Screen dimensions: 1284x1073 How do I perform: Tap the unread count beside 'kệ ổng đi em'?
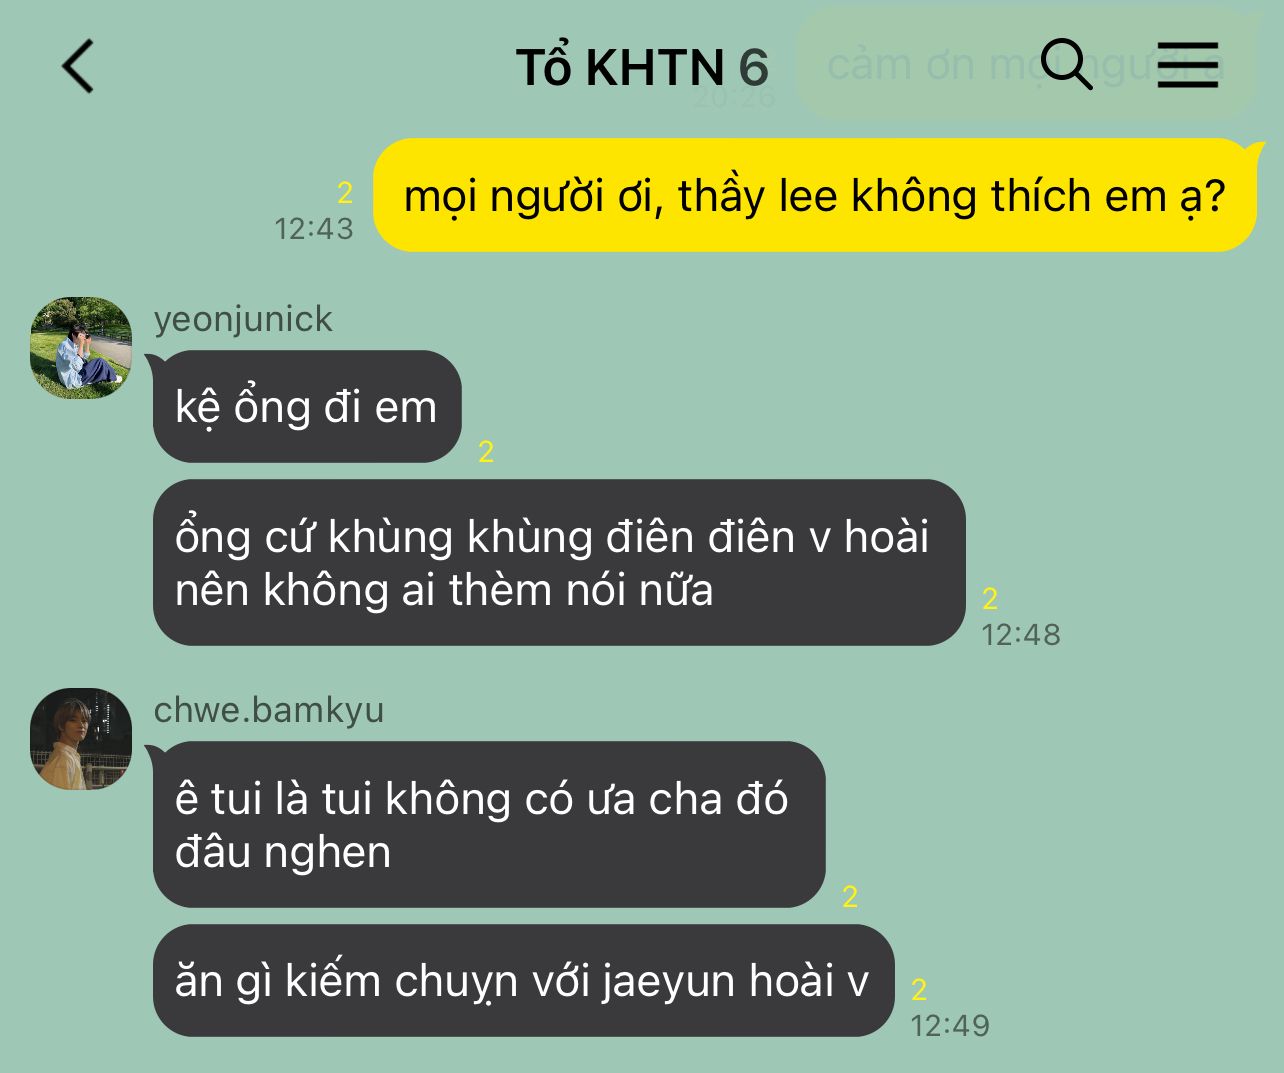coord(486,452)
